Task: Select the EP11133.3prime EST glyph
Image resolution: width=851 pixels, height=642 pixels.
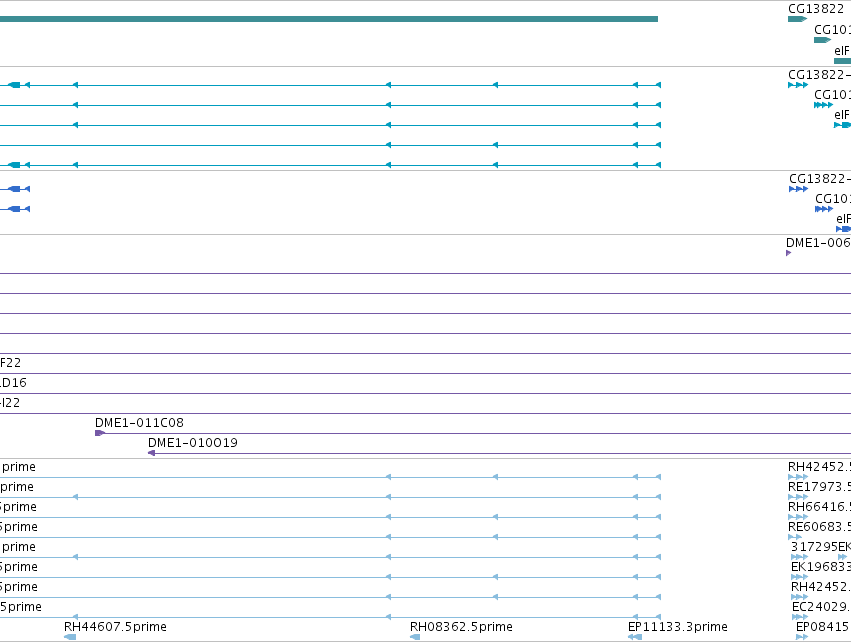Action: coord(635,637)
